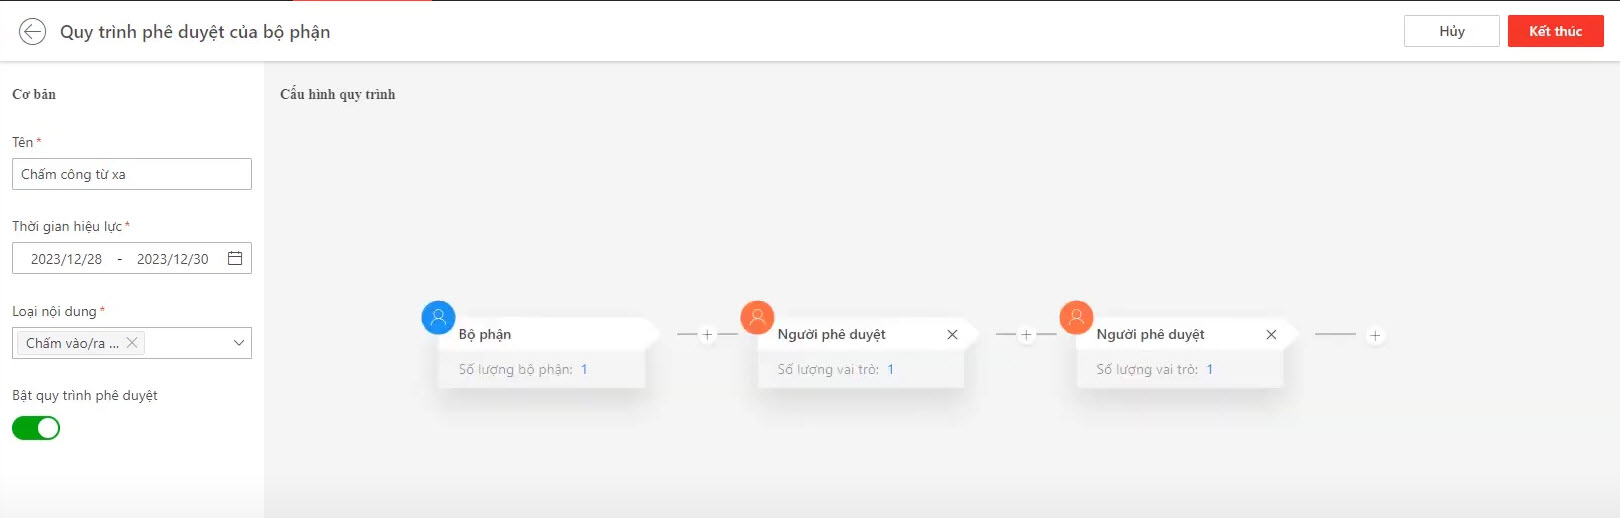Click the red Kết thúc button
The image size is (1620, 518).
click(x=1555, y=31)
